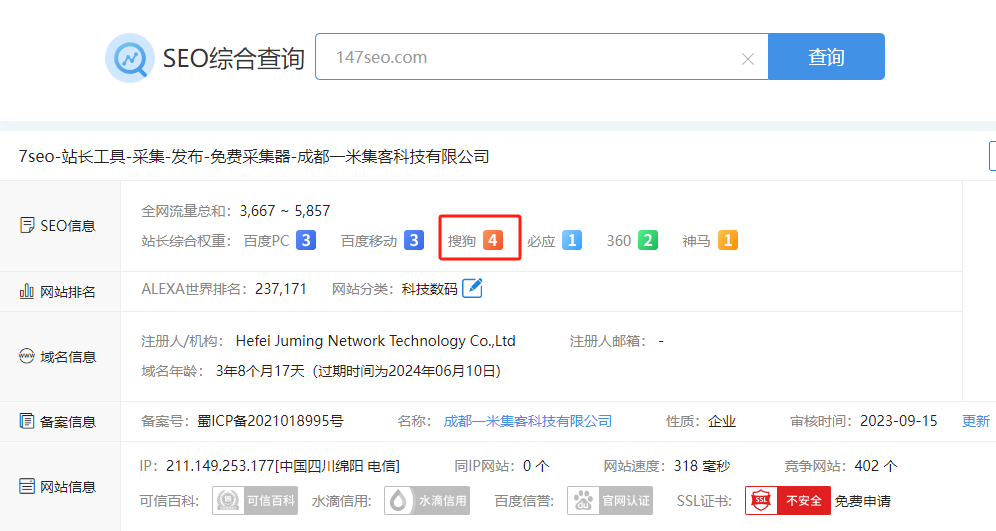Click the SEO综合查询 heading text

click(234, 58)
